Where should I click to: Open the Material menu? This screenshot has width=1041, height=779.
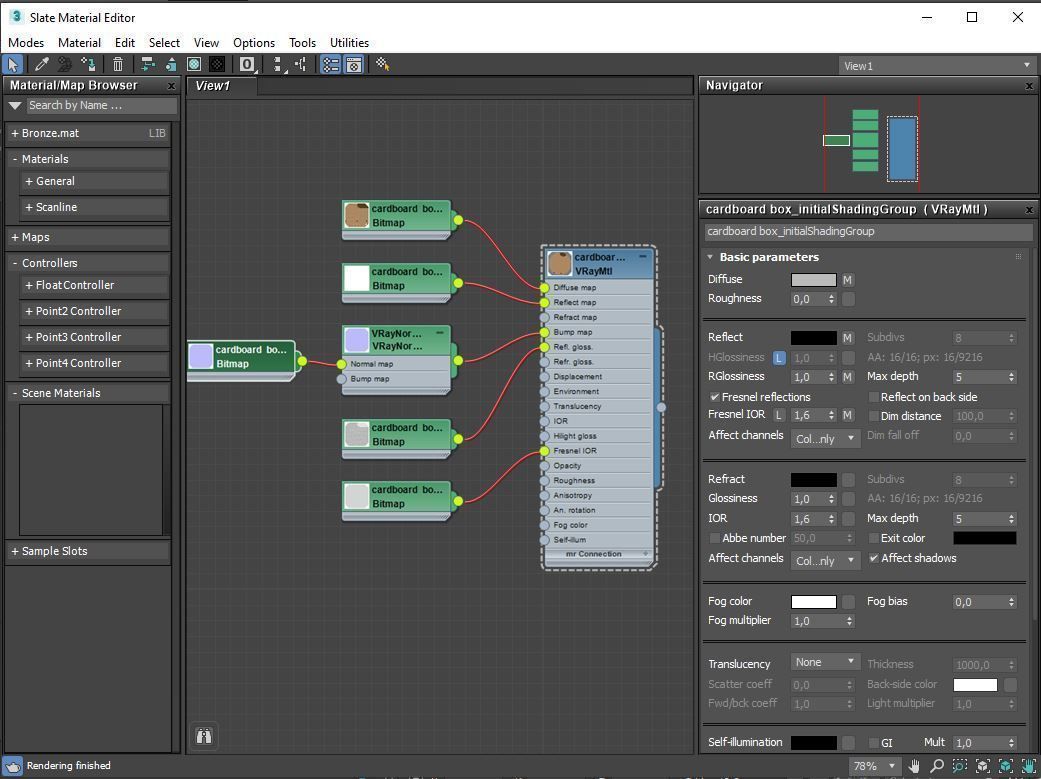(79, 43)
